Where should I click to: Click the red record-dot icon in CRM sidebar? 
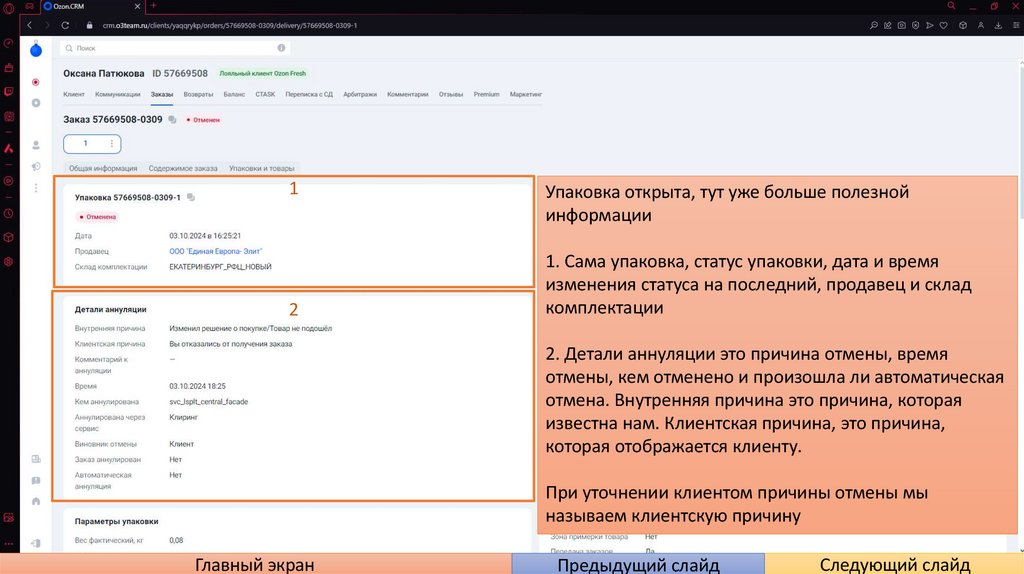tap(36, 82)
